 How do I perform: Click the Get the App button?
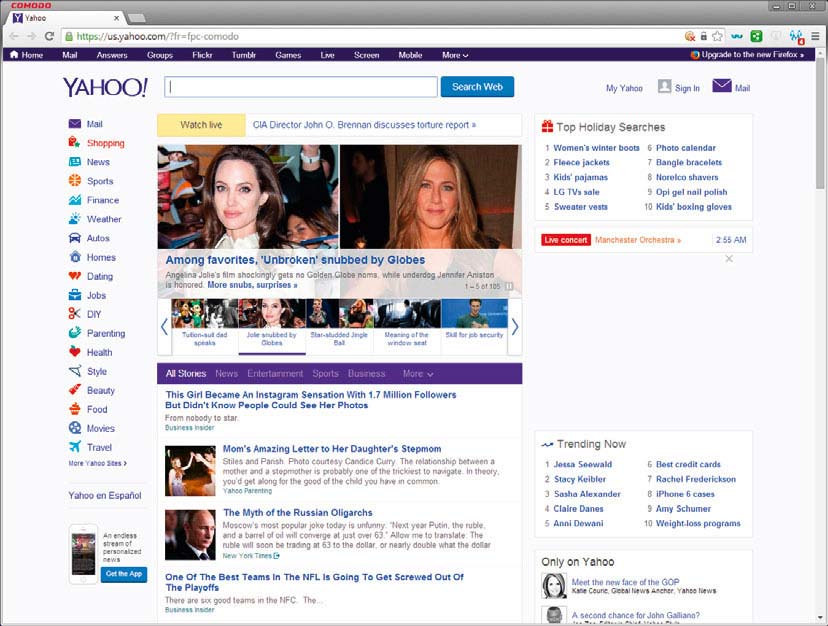click(124, 574)
